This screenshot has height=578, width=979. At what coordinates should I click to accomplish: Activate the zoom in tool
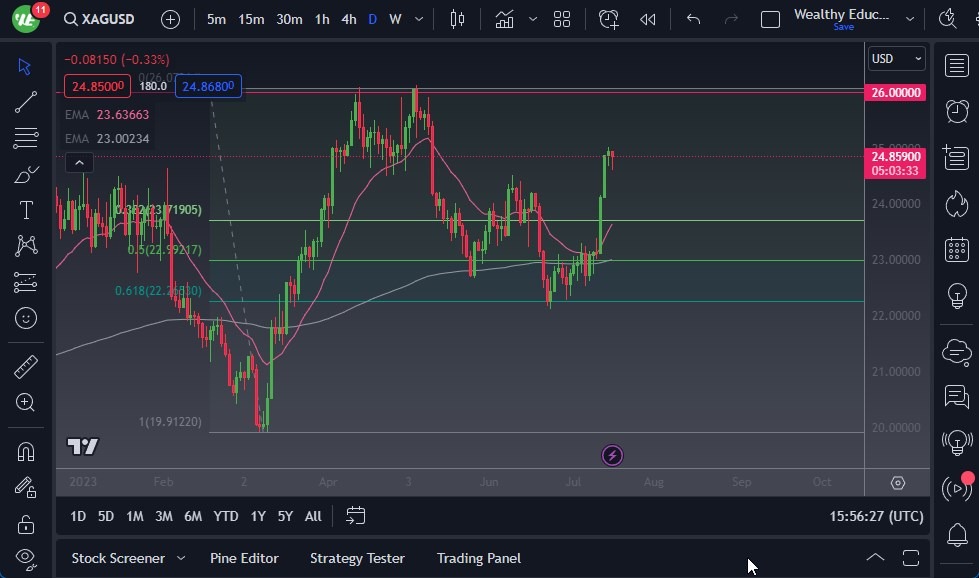[26, 403]
